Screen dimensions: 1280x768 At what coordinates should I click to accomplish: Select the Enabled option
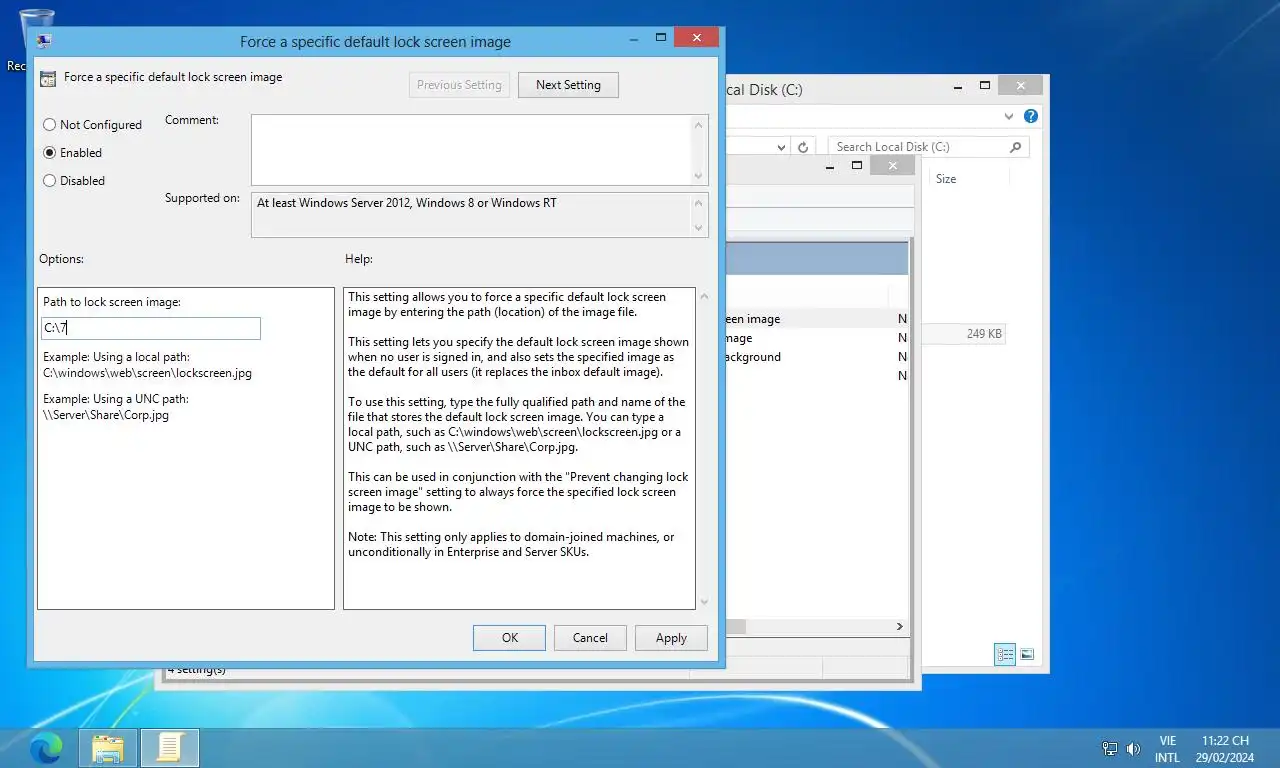click(x=72, y=153)
